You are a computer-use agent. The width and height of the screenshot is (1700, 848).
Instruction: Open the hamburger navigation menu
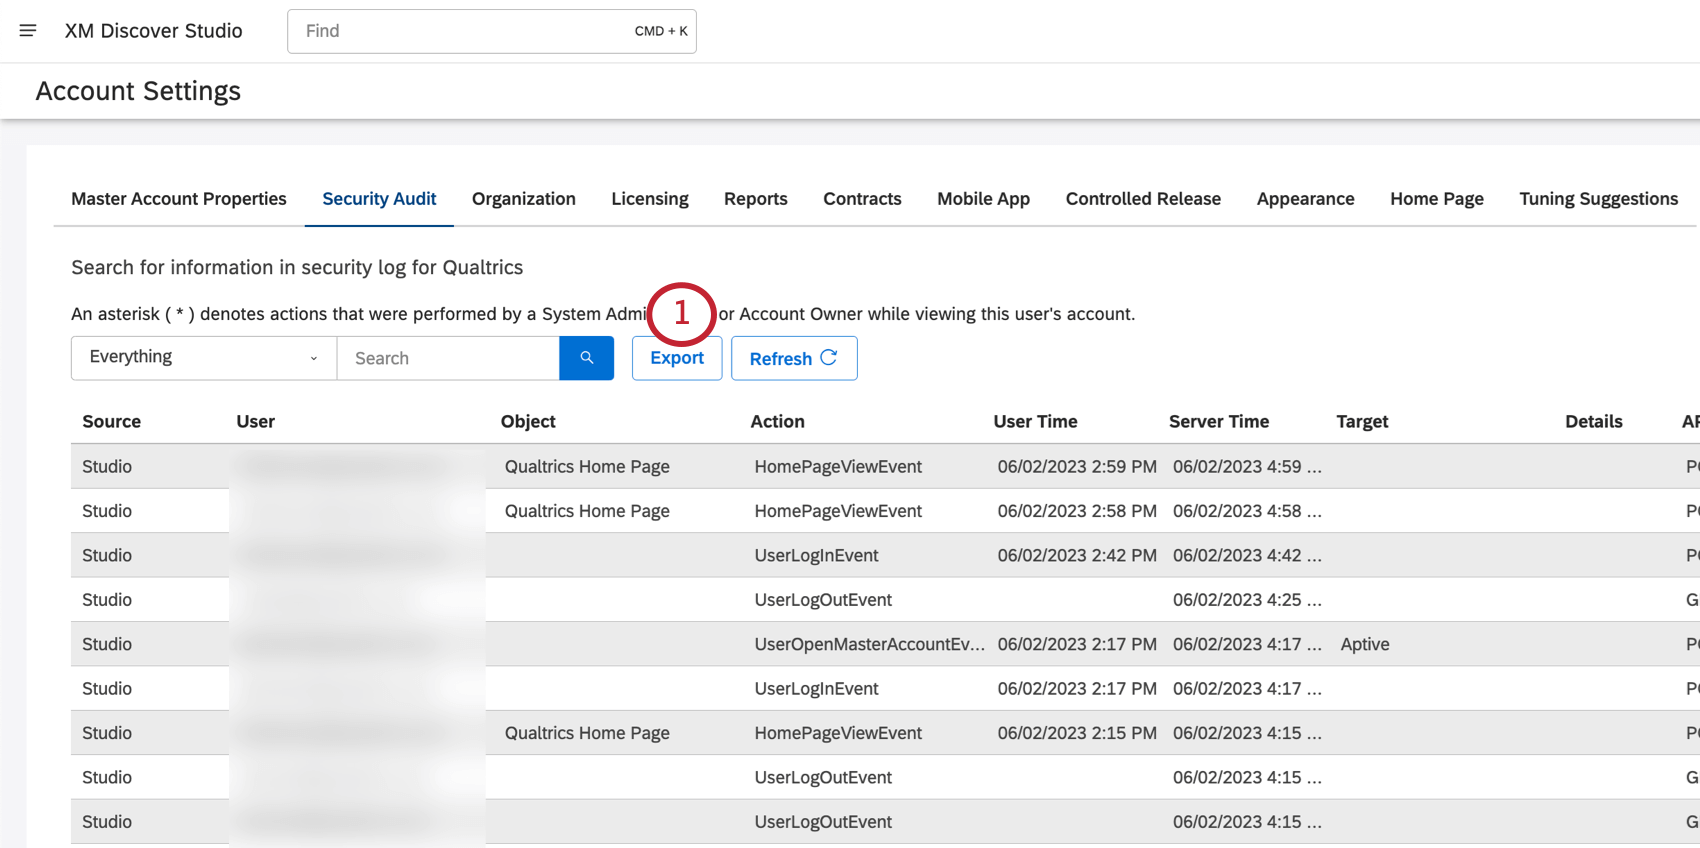28,31
